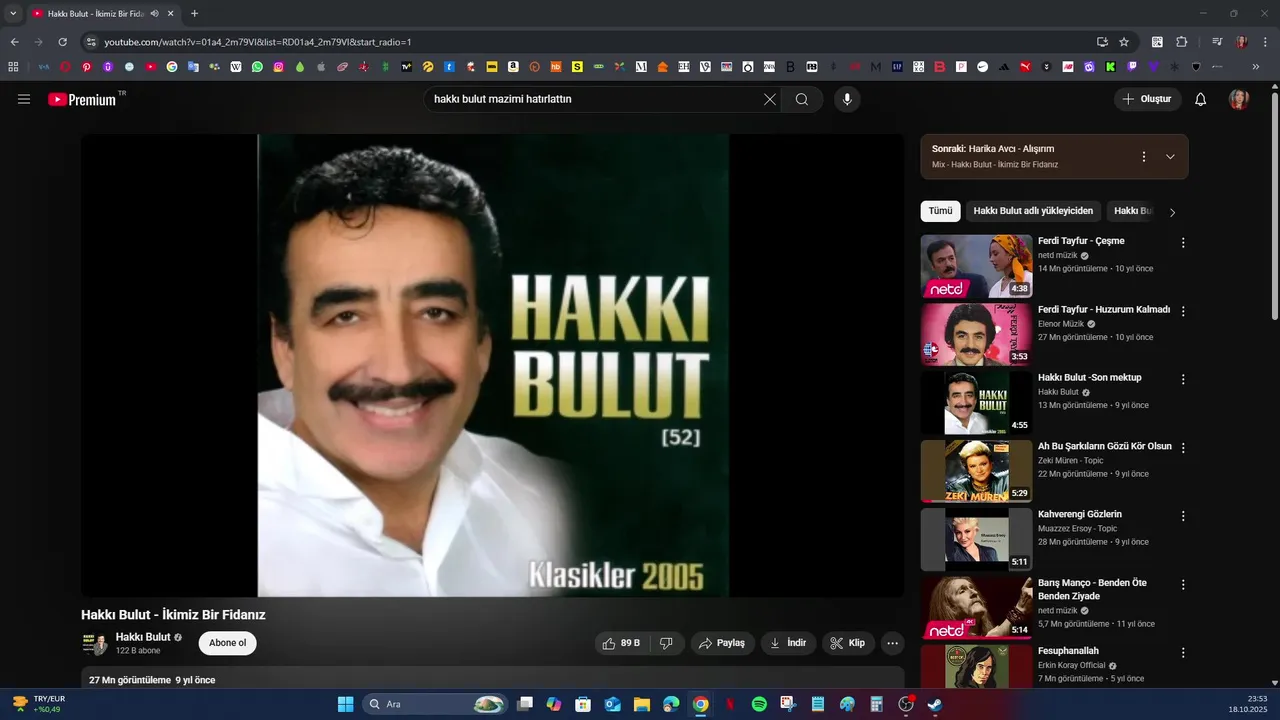This screenshot has width=1280, height=720.
Task: Open YouTube notifications bell
Action: pyautogui.click(x=1201, y=99)
